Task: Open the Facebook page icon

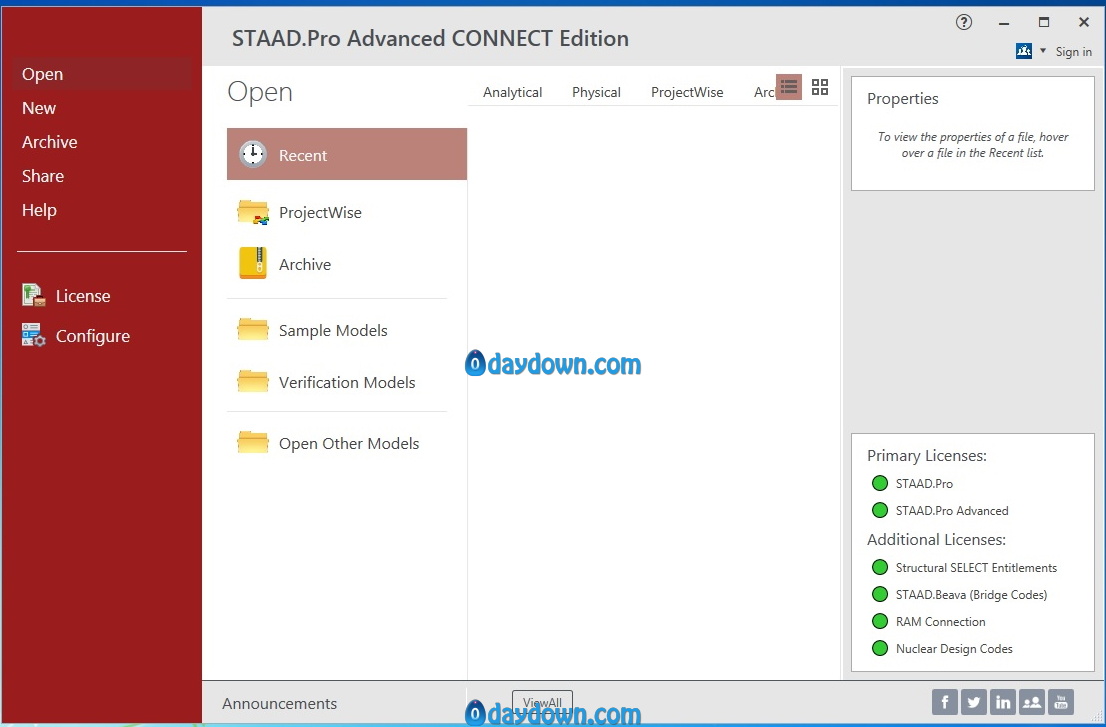Action: point(944,702)
